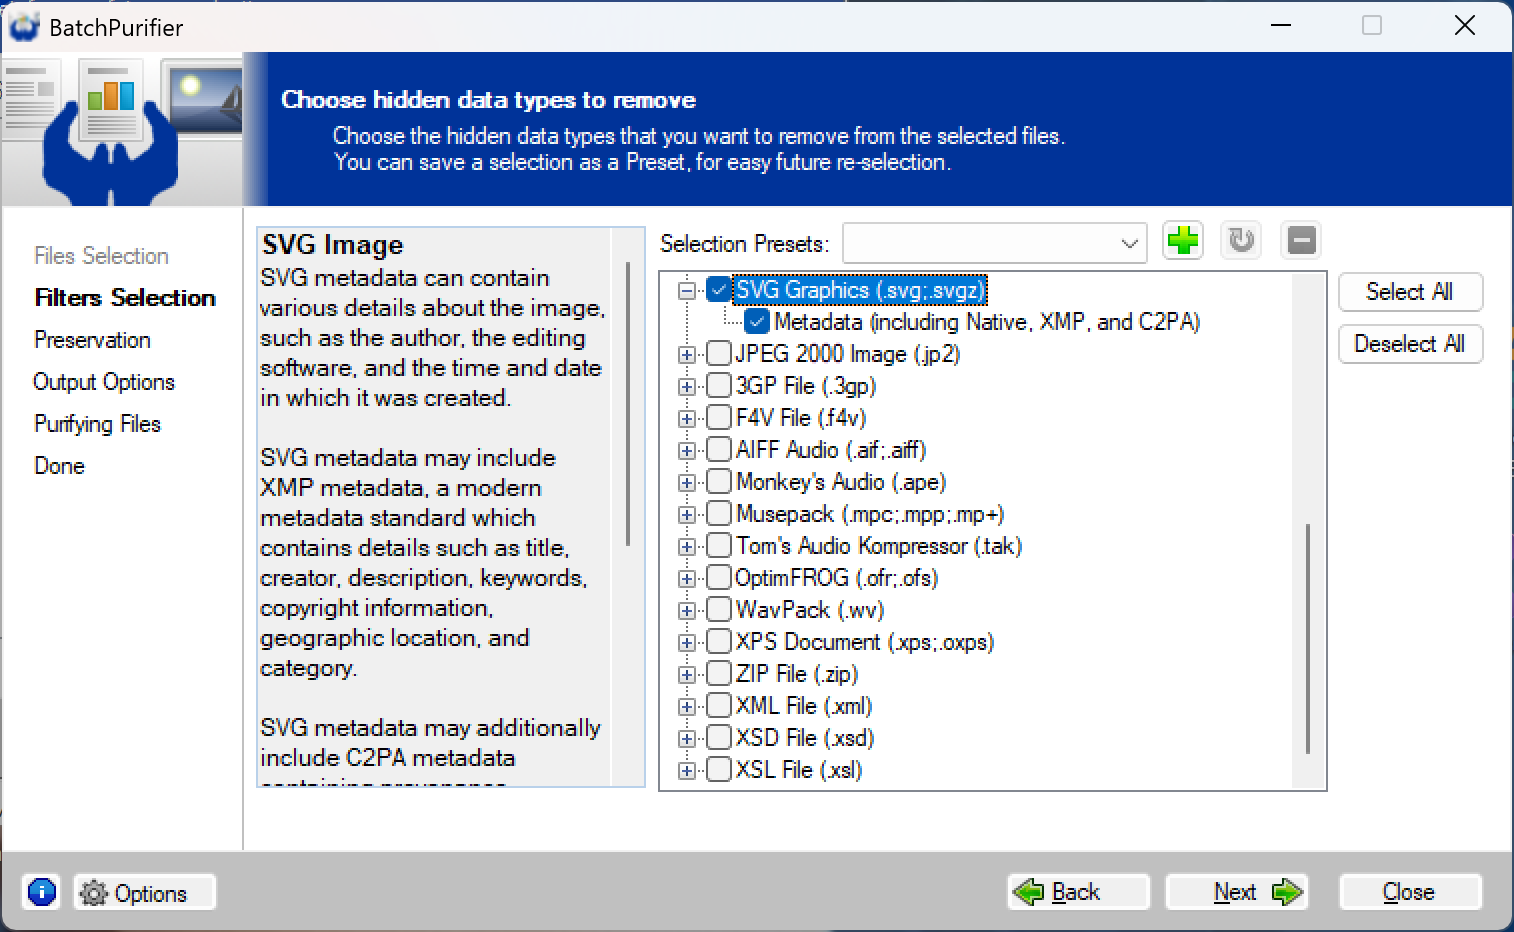This screenshot has height=932, width=1514.
Task: Check XPS Document (.xps;.oxps) checkbox
Action: (x=718, y=642)
